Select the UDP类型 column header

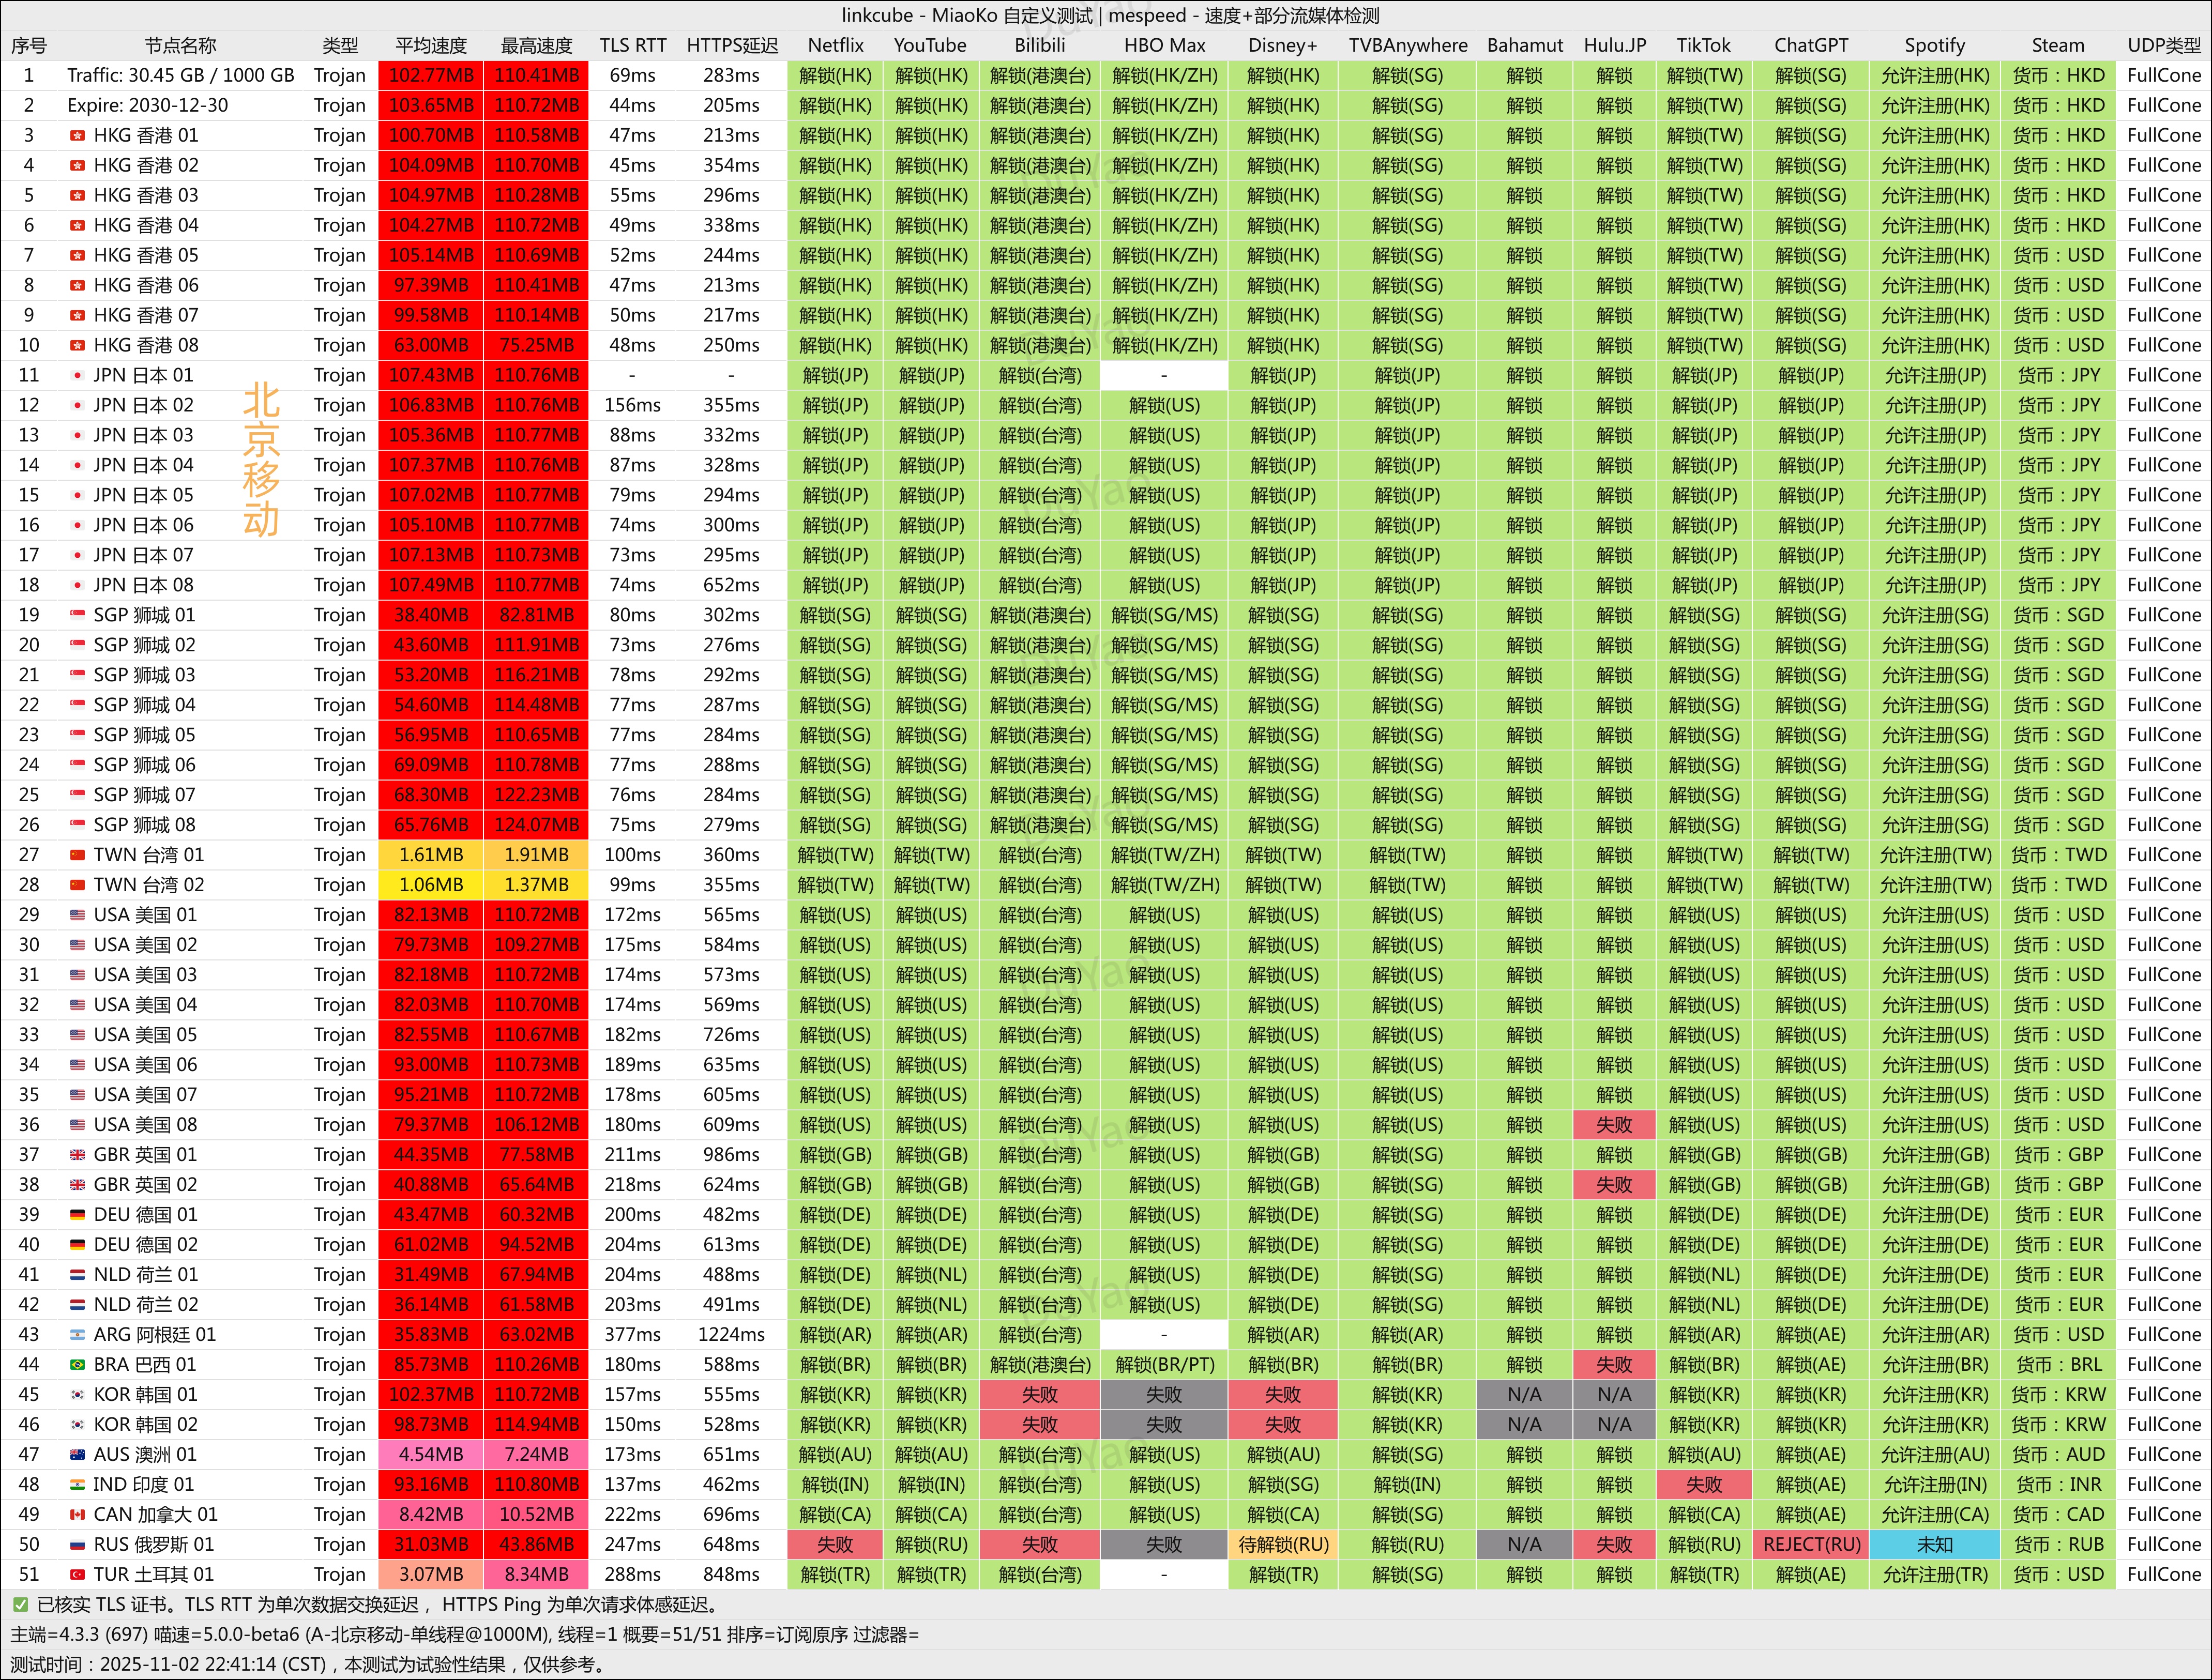click(2163, 45)
